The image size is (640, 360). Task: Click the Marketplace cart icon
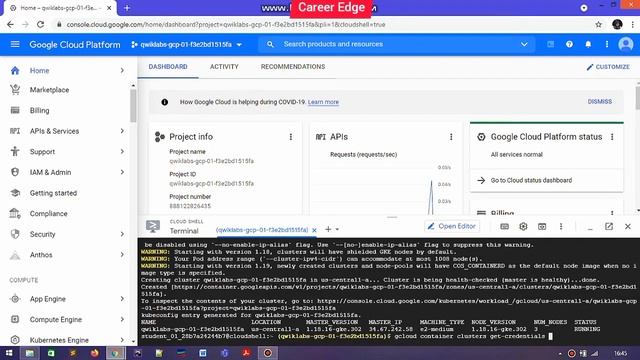tap(15, 90)
